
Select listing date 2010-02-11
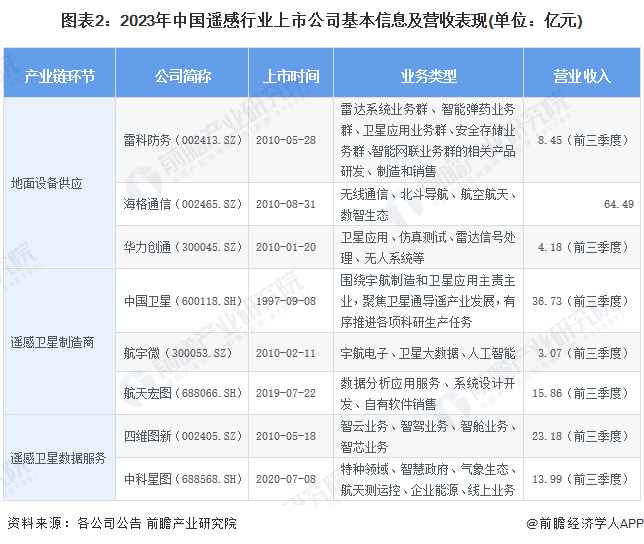tap(286, 353)
